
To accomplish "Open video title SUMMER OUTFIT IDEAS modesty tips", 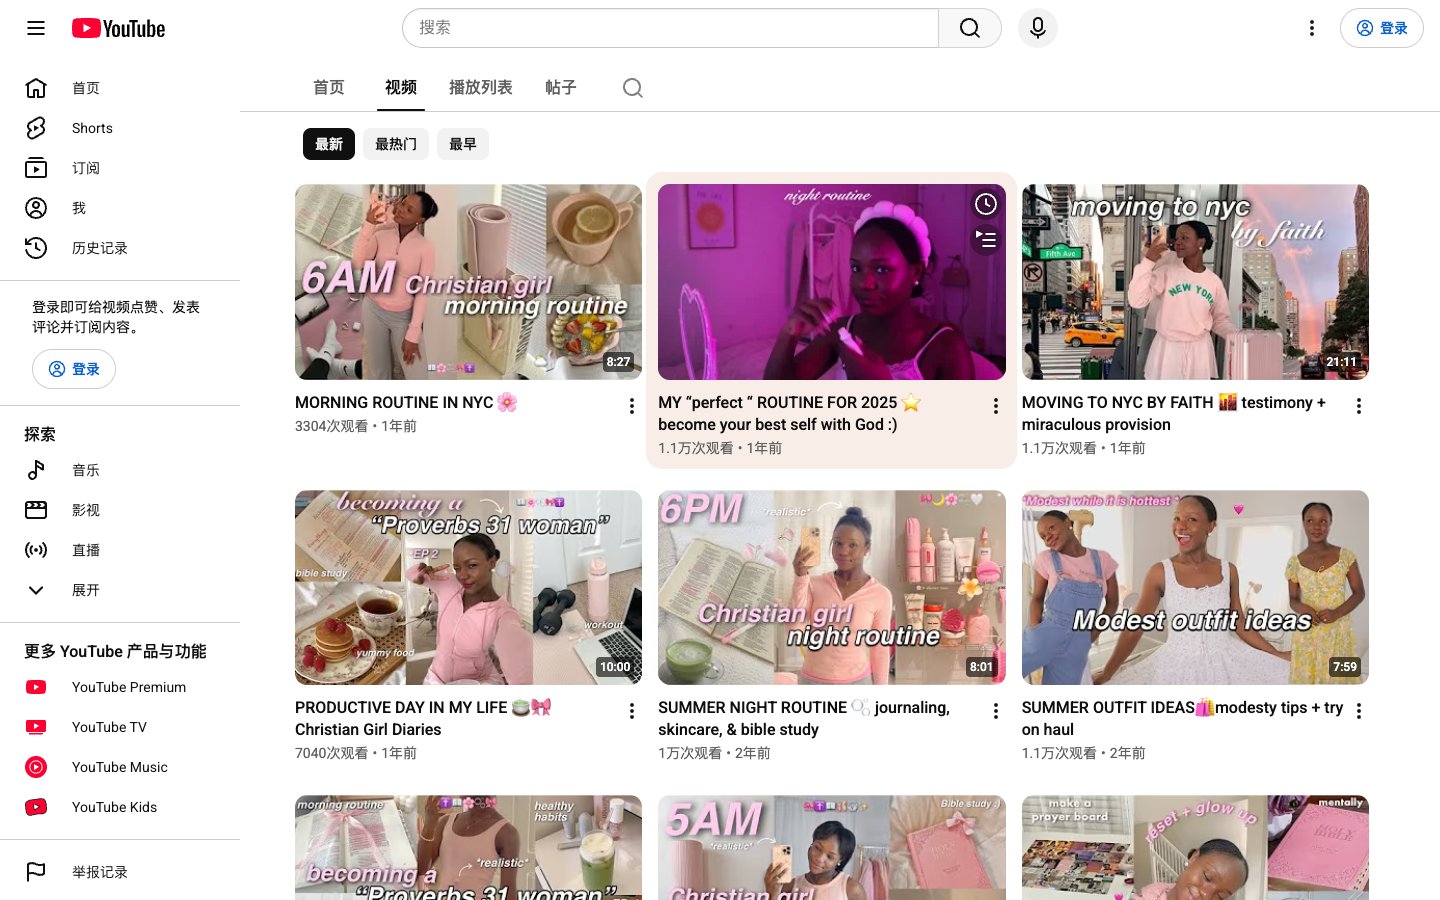I will coord(1182,718).
